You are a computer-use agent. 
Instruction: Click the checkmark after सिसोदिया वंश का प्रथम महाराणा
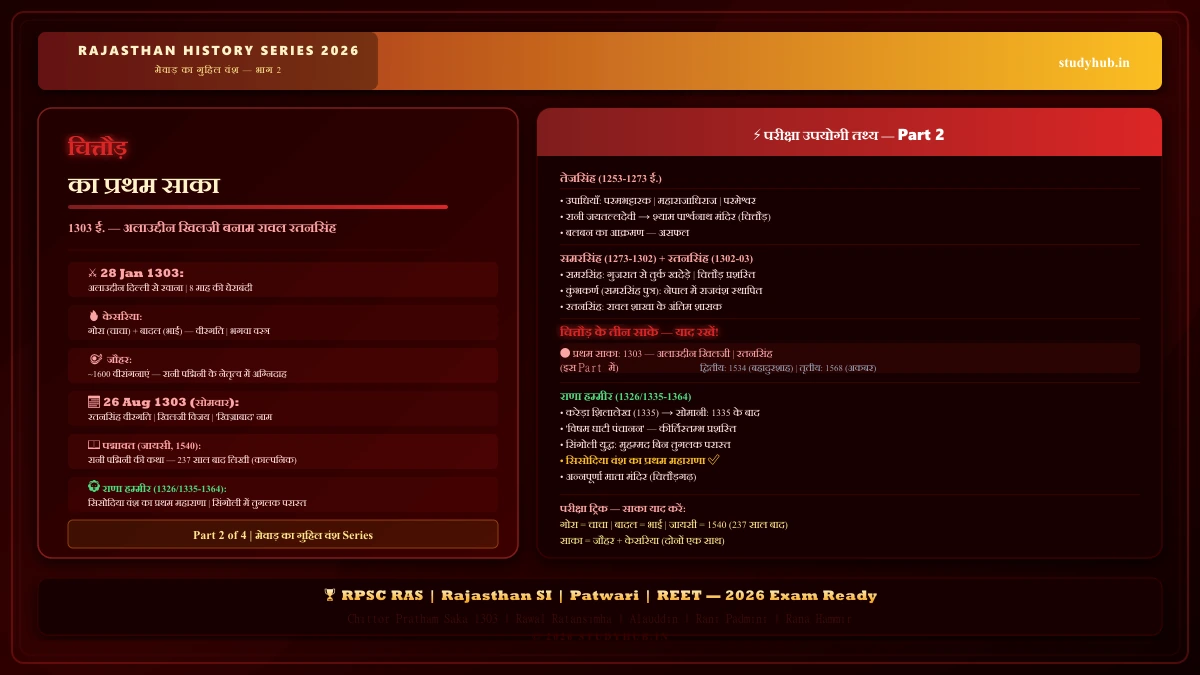click(x=713, y=460)
